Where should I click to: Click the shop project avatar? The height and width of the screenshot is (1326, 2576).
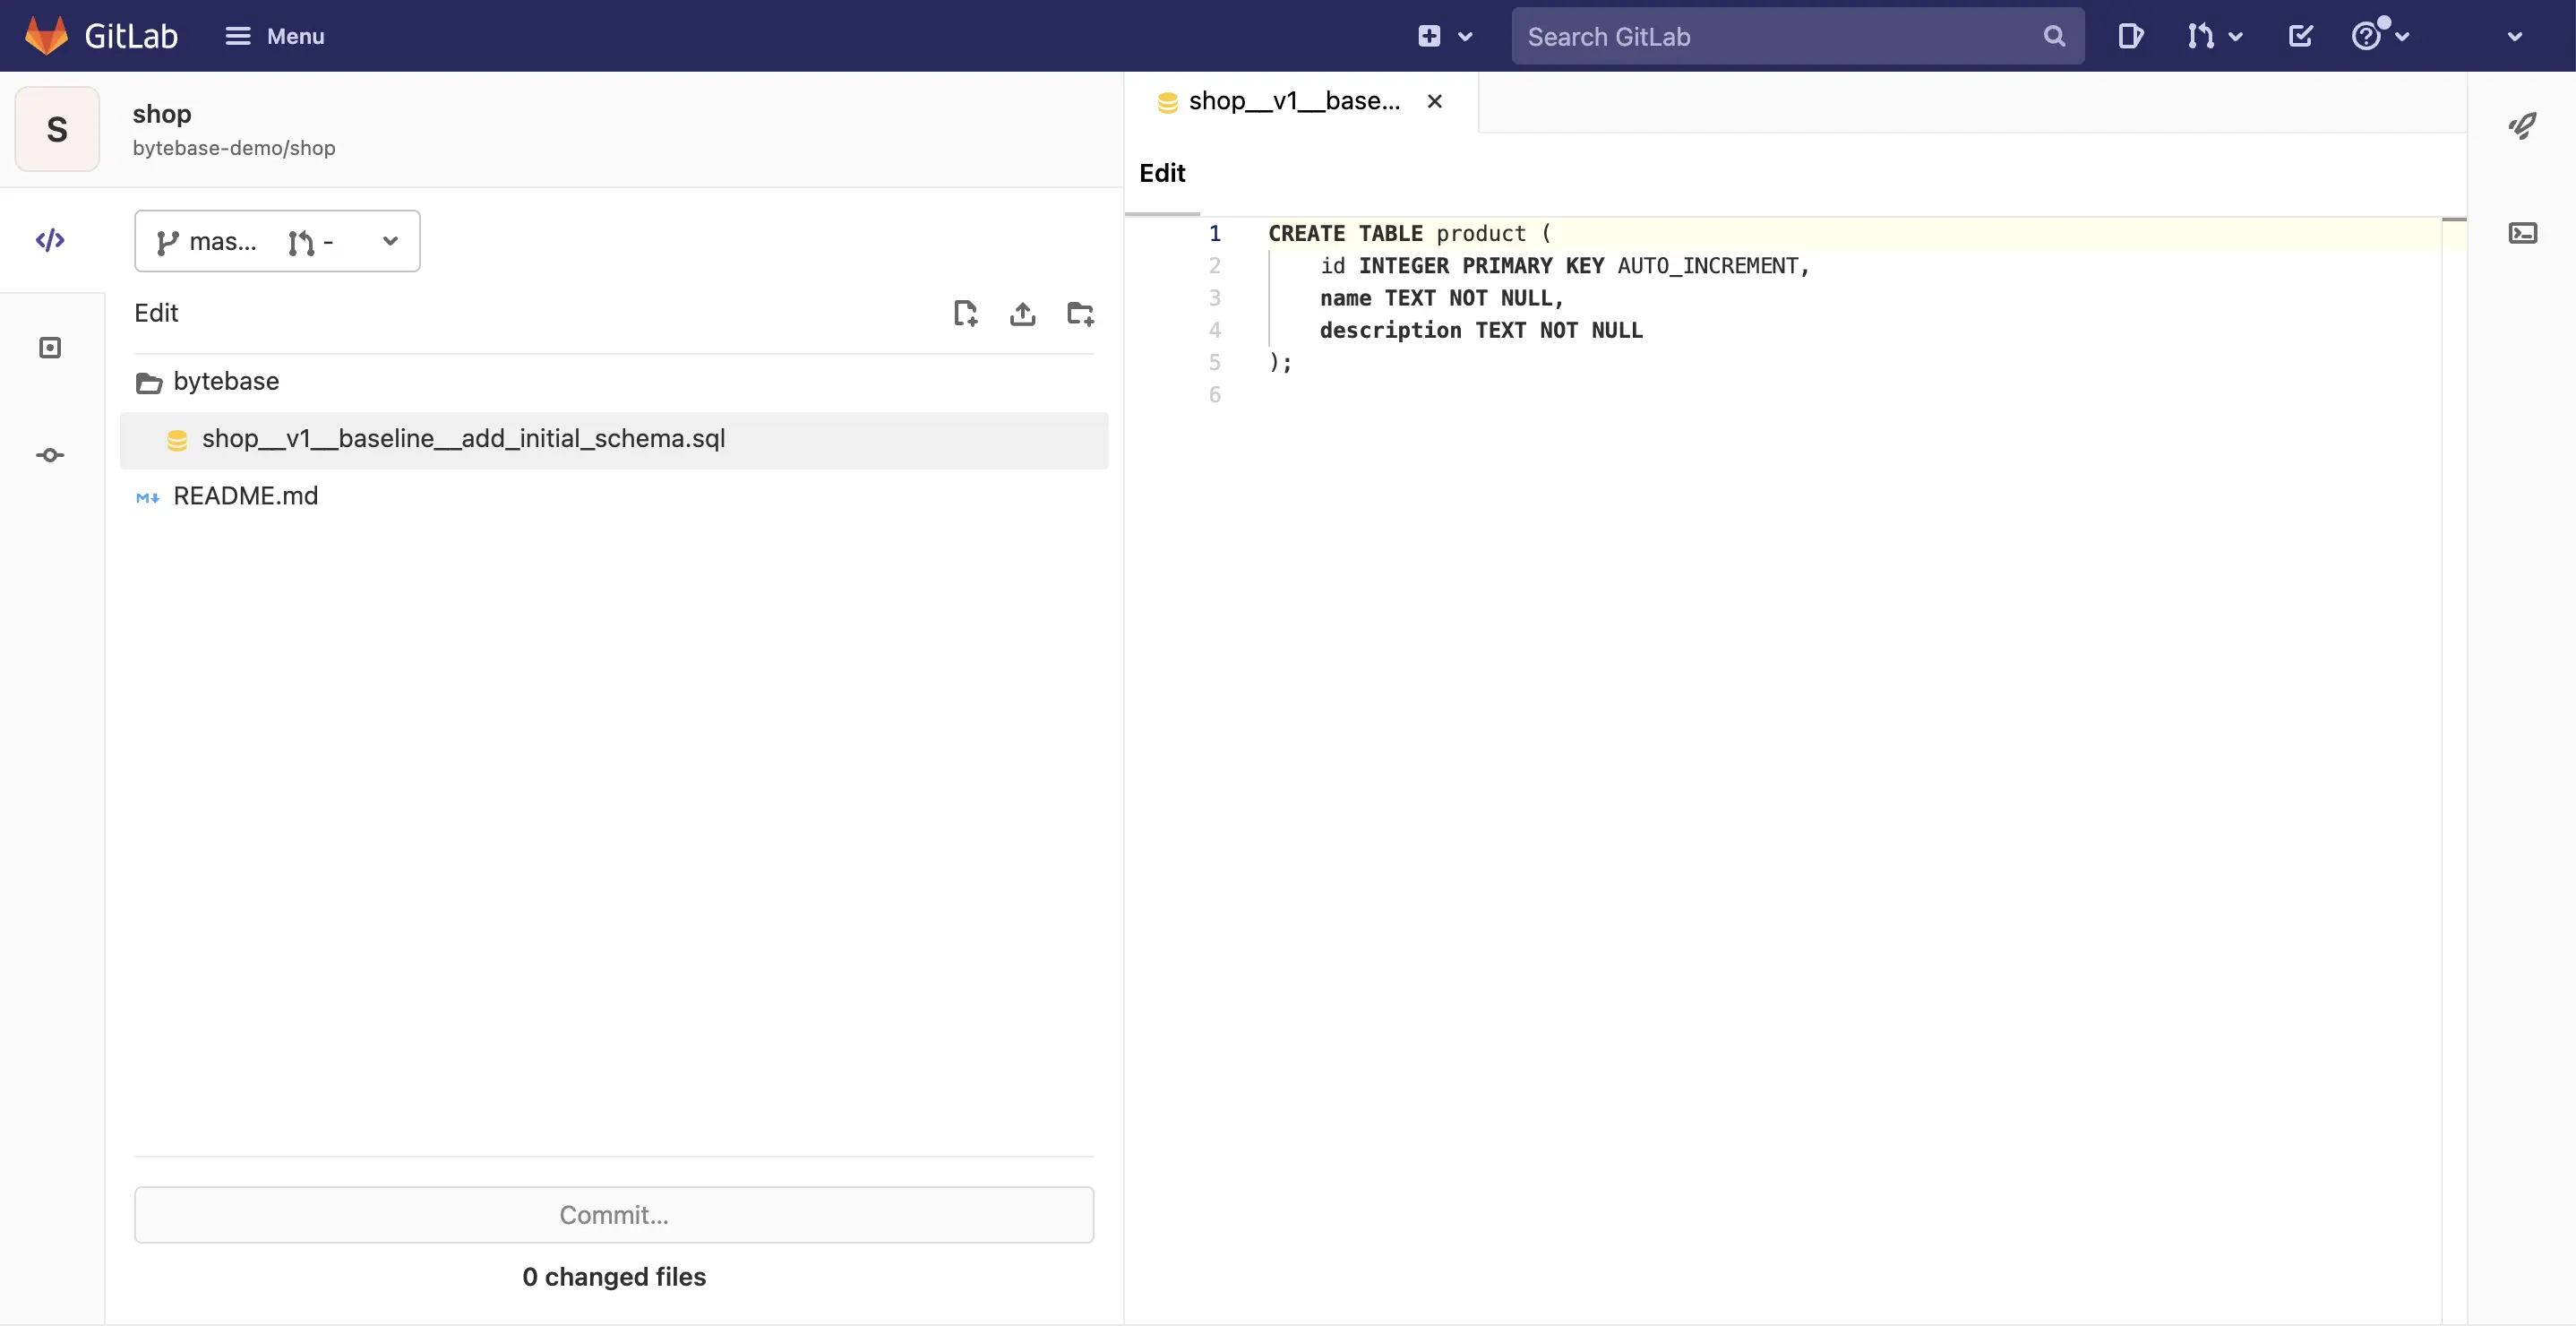click(x=57, y=129)
